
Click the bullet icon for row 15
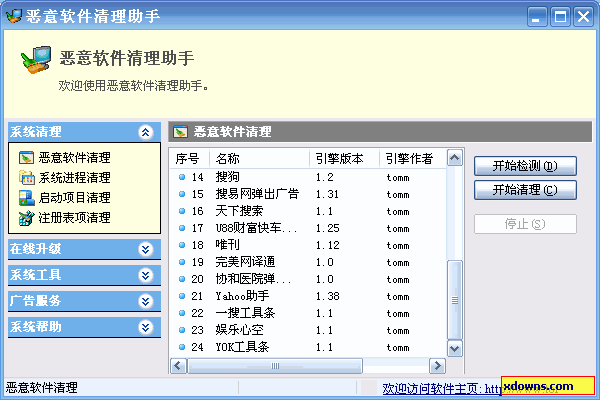coord(182,194)
